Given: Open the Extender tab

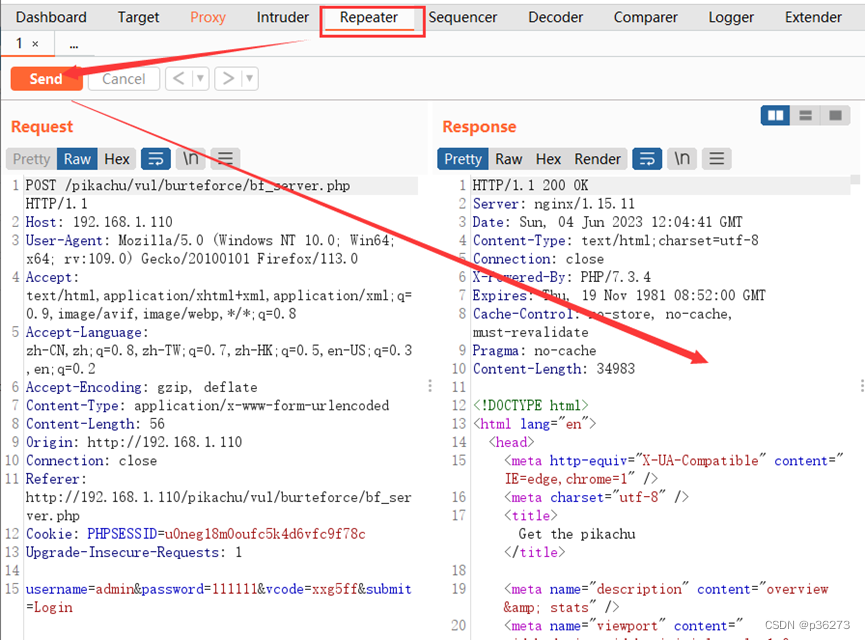Looking at the screenshot, I should [x=813, y=18].
